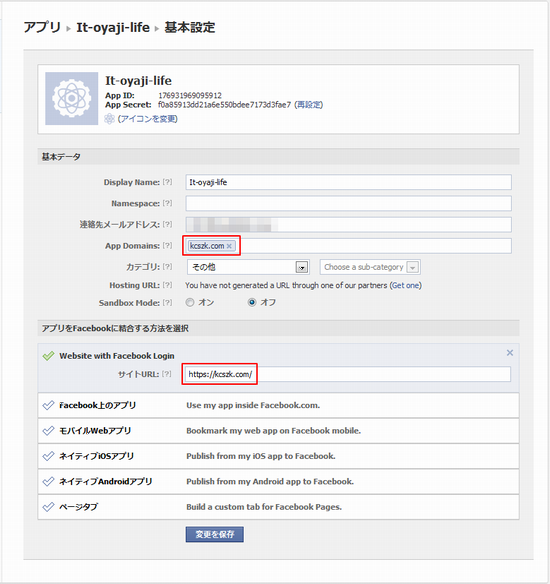Open the カテゴリ dropdown showing その他

pos(248,267)
